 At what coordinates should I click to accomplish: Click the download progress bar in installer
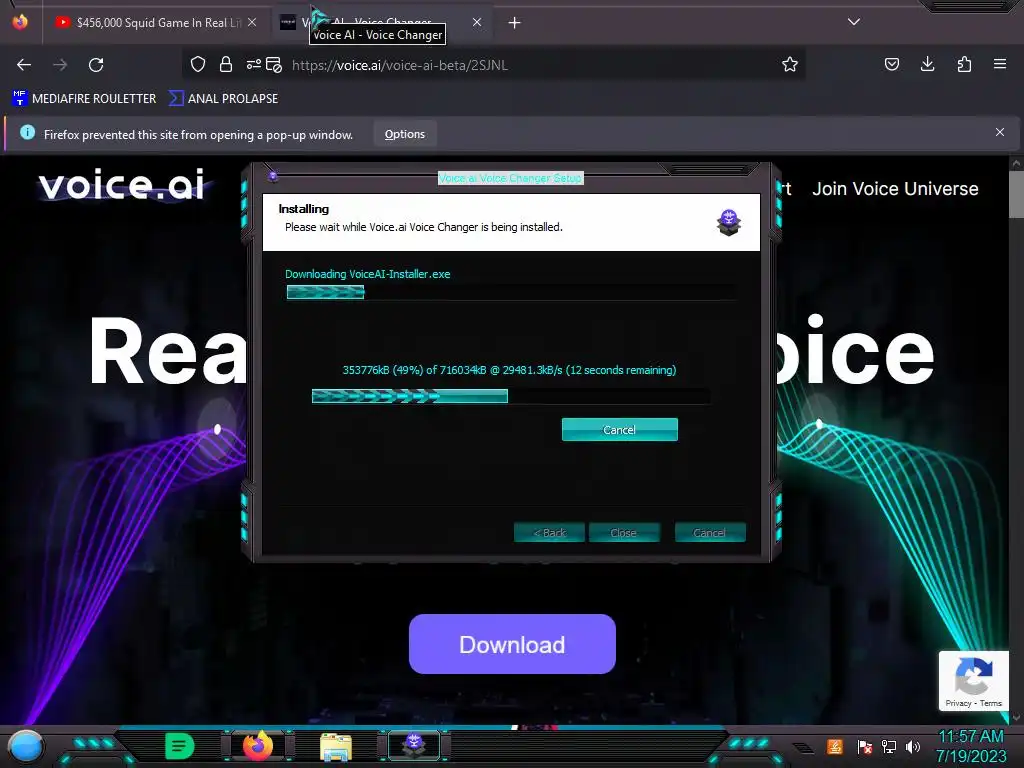(511, 396)
